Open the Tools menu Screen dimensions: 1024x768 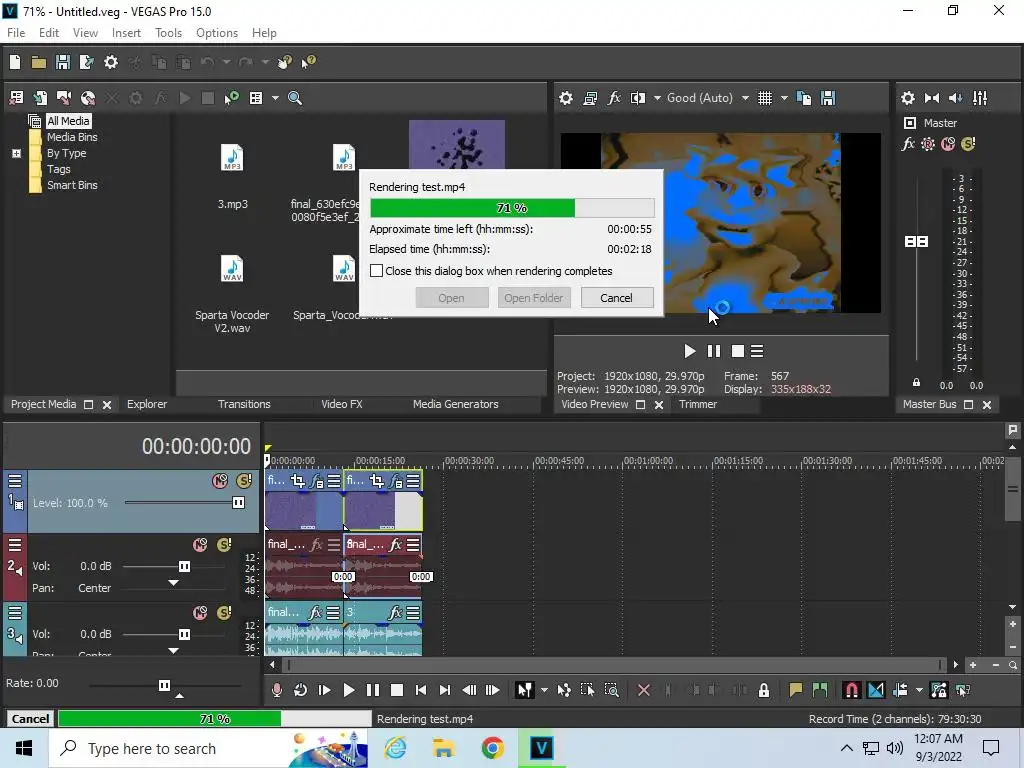pos(168,33)
